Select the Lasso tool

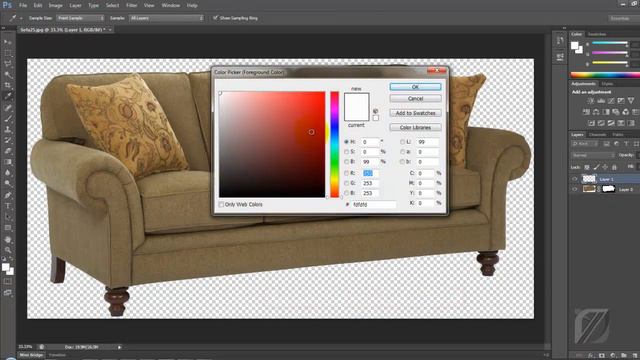pos(8,64)
